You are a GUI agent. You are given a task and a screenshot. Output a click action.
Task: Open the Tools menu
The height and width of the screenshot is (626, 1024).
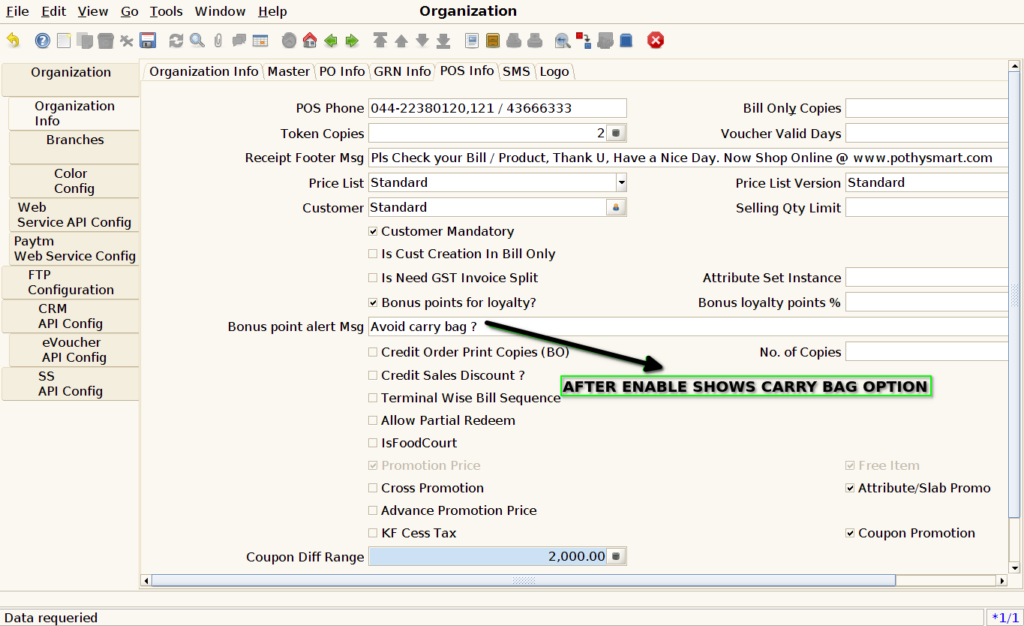(166, 11)
